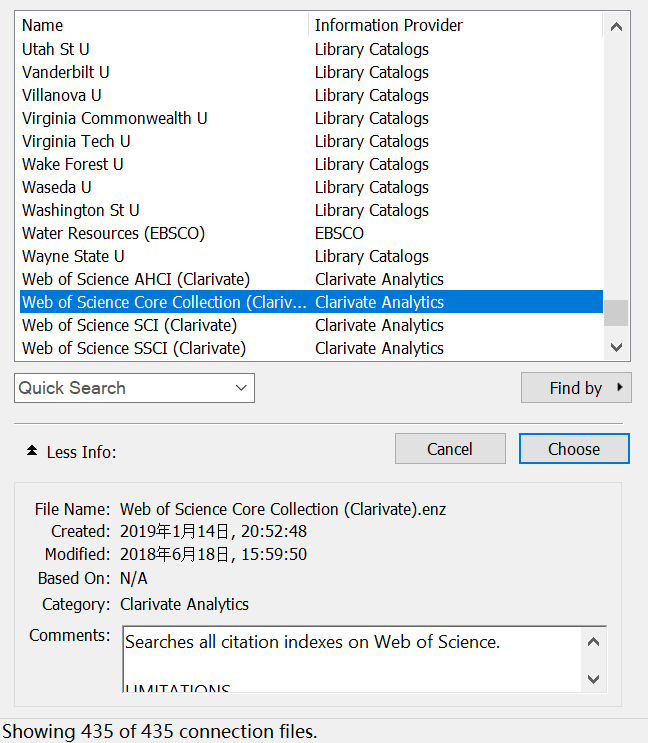
Task: Select Virginia Tech U connection
Action: point(311,141)
